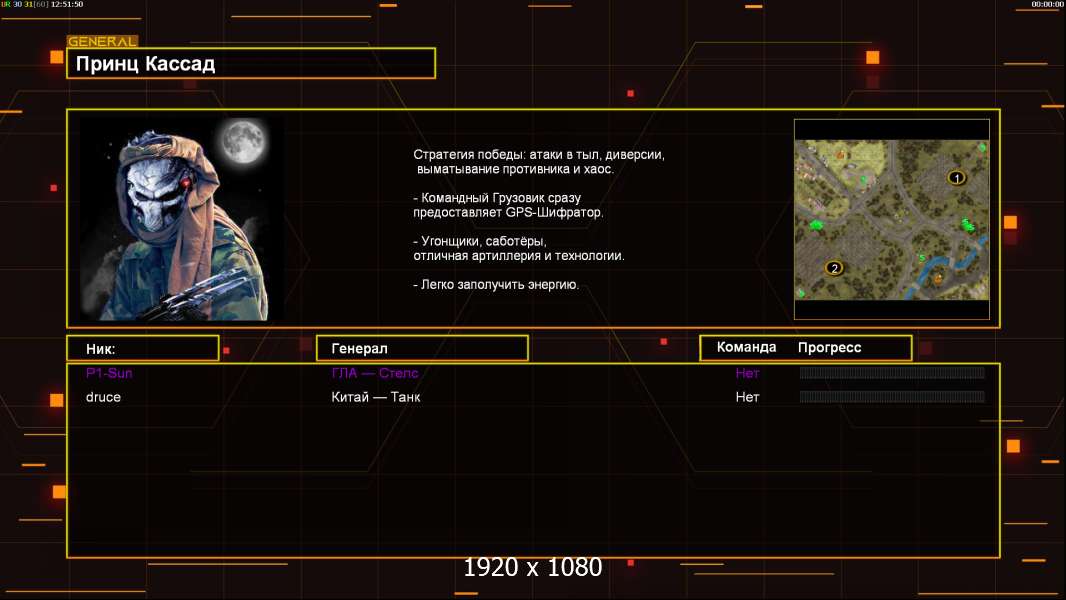The width and height of the screenshot is (1066, 600).
Task: Click the moon in the portrait image
Action: [x=243, y=141]
